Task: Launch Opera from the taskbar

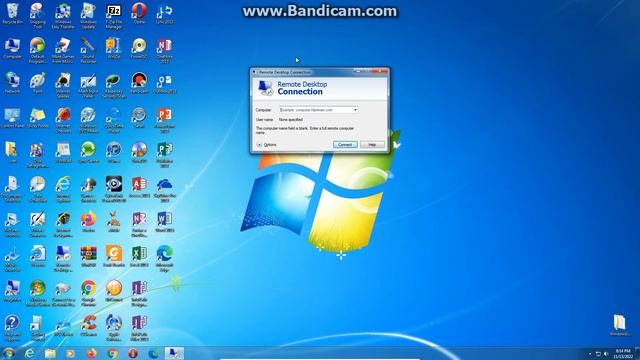Action: tap(133, 353)
